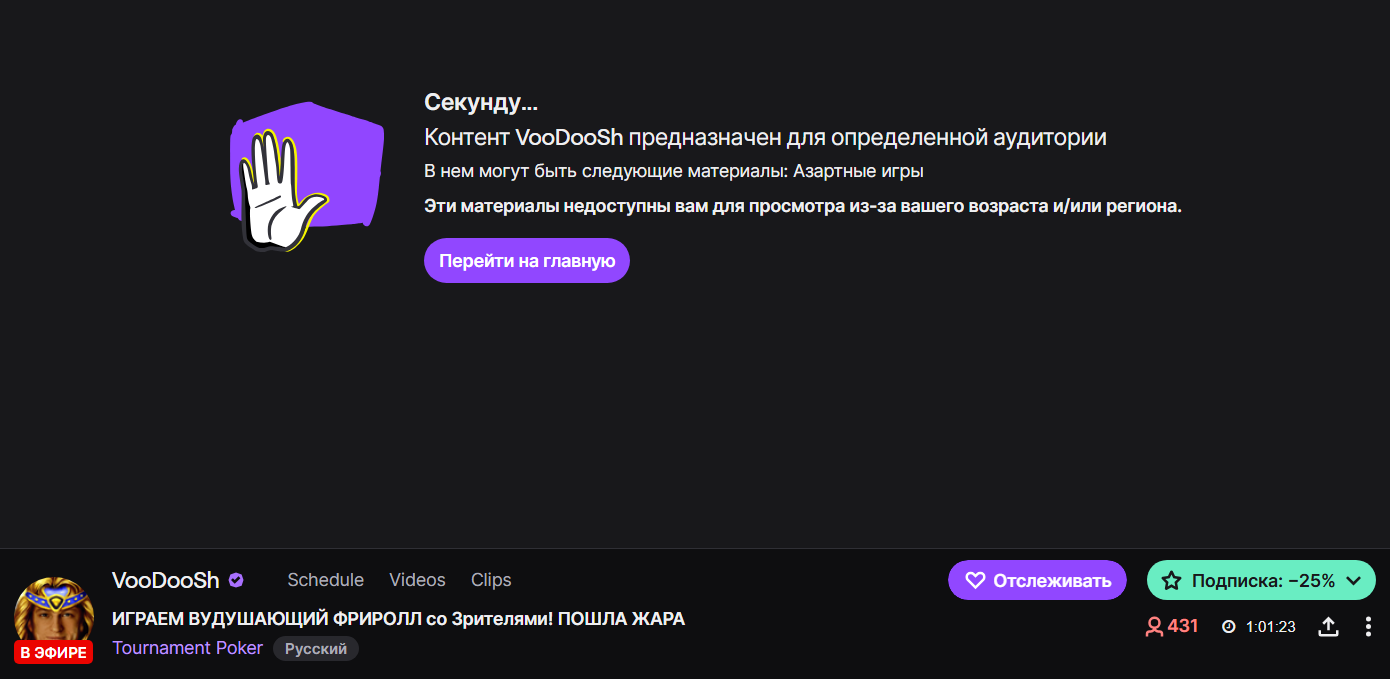
Task: Open the VooDooSh channel name link
Action: (x=166, y=580)
